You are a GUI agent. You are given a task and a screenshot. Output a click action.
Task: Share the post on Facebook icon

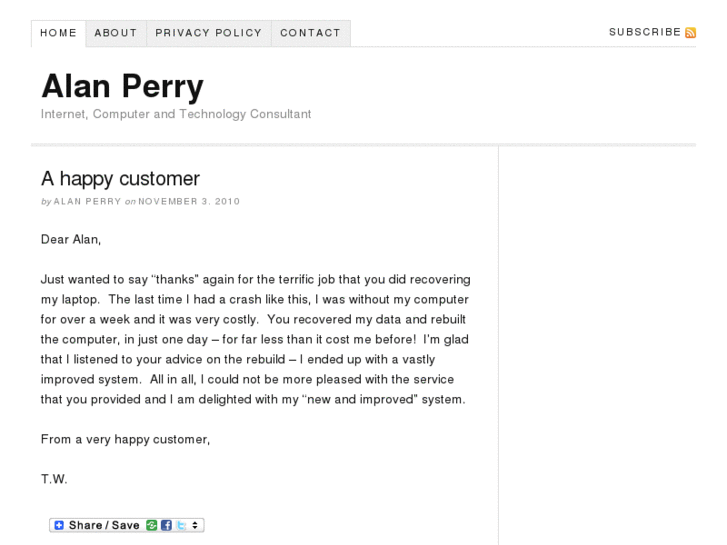pyautogui.click(x=164, y=525)
